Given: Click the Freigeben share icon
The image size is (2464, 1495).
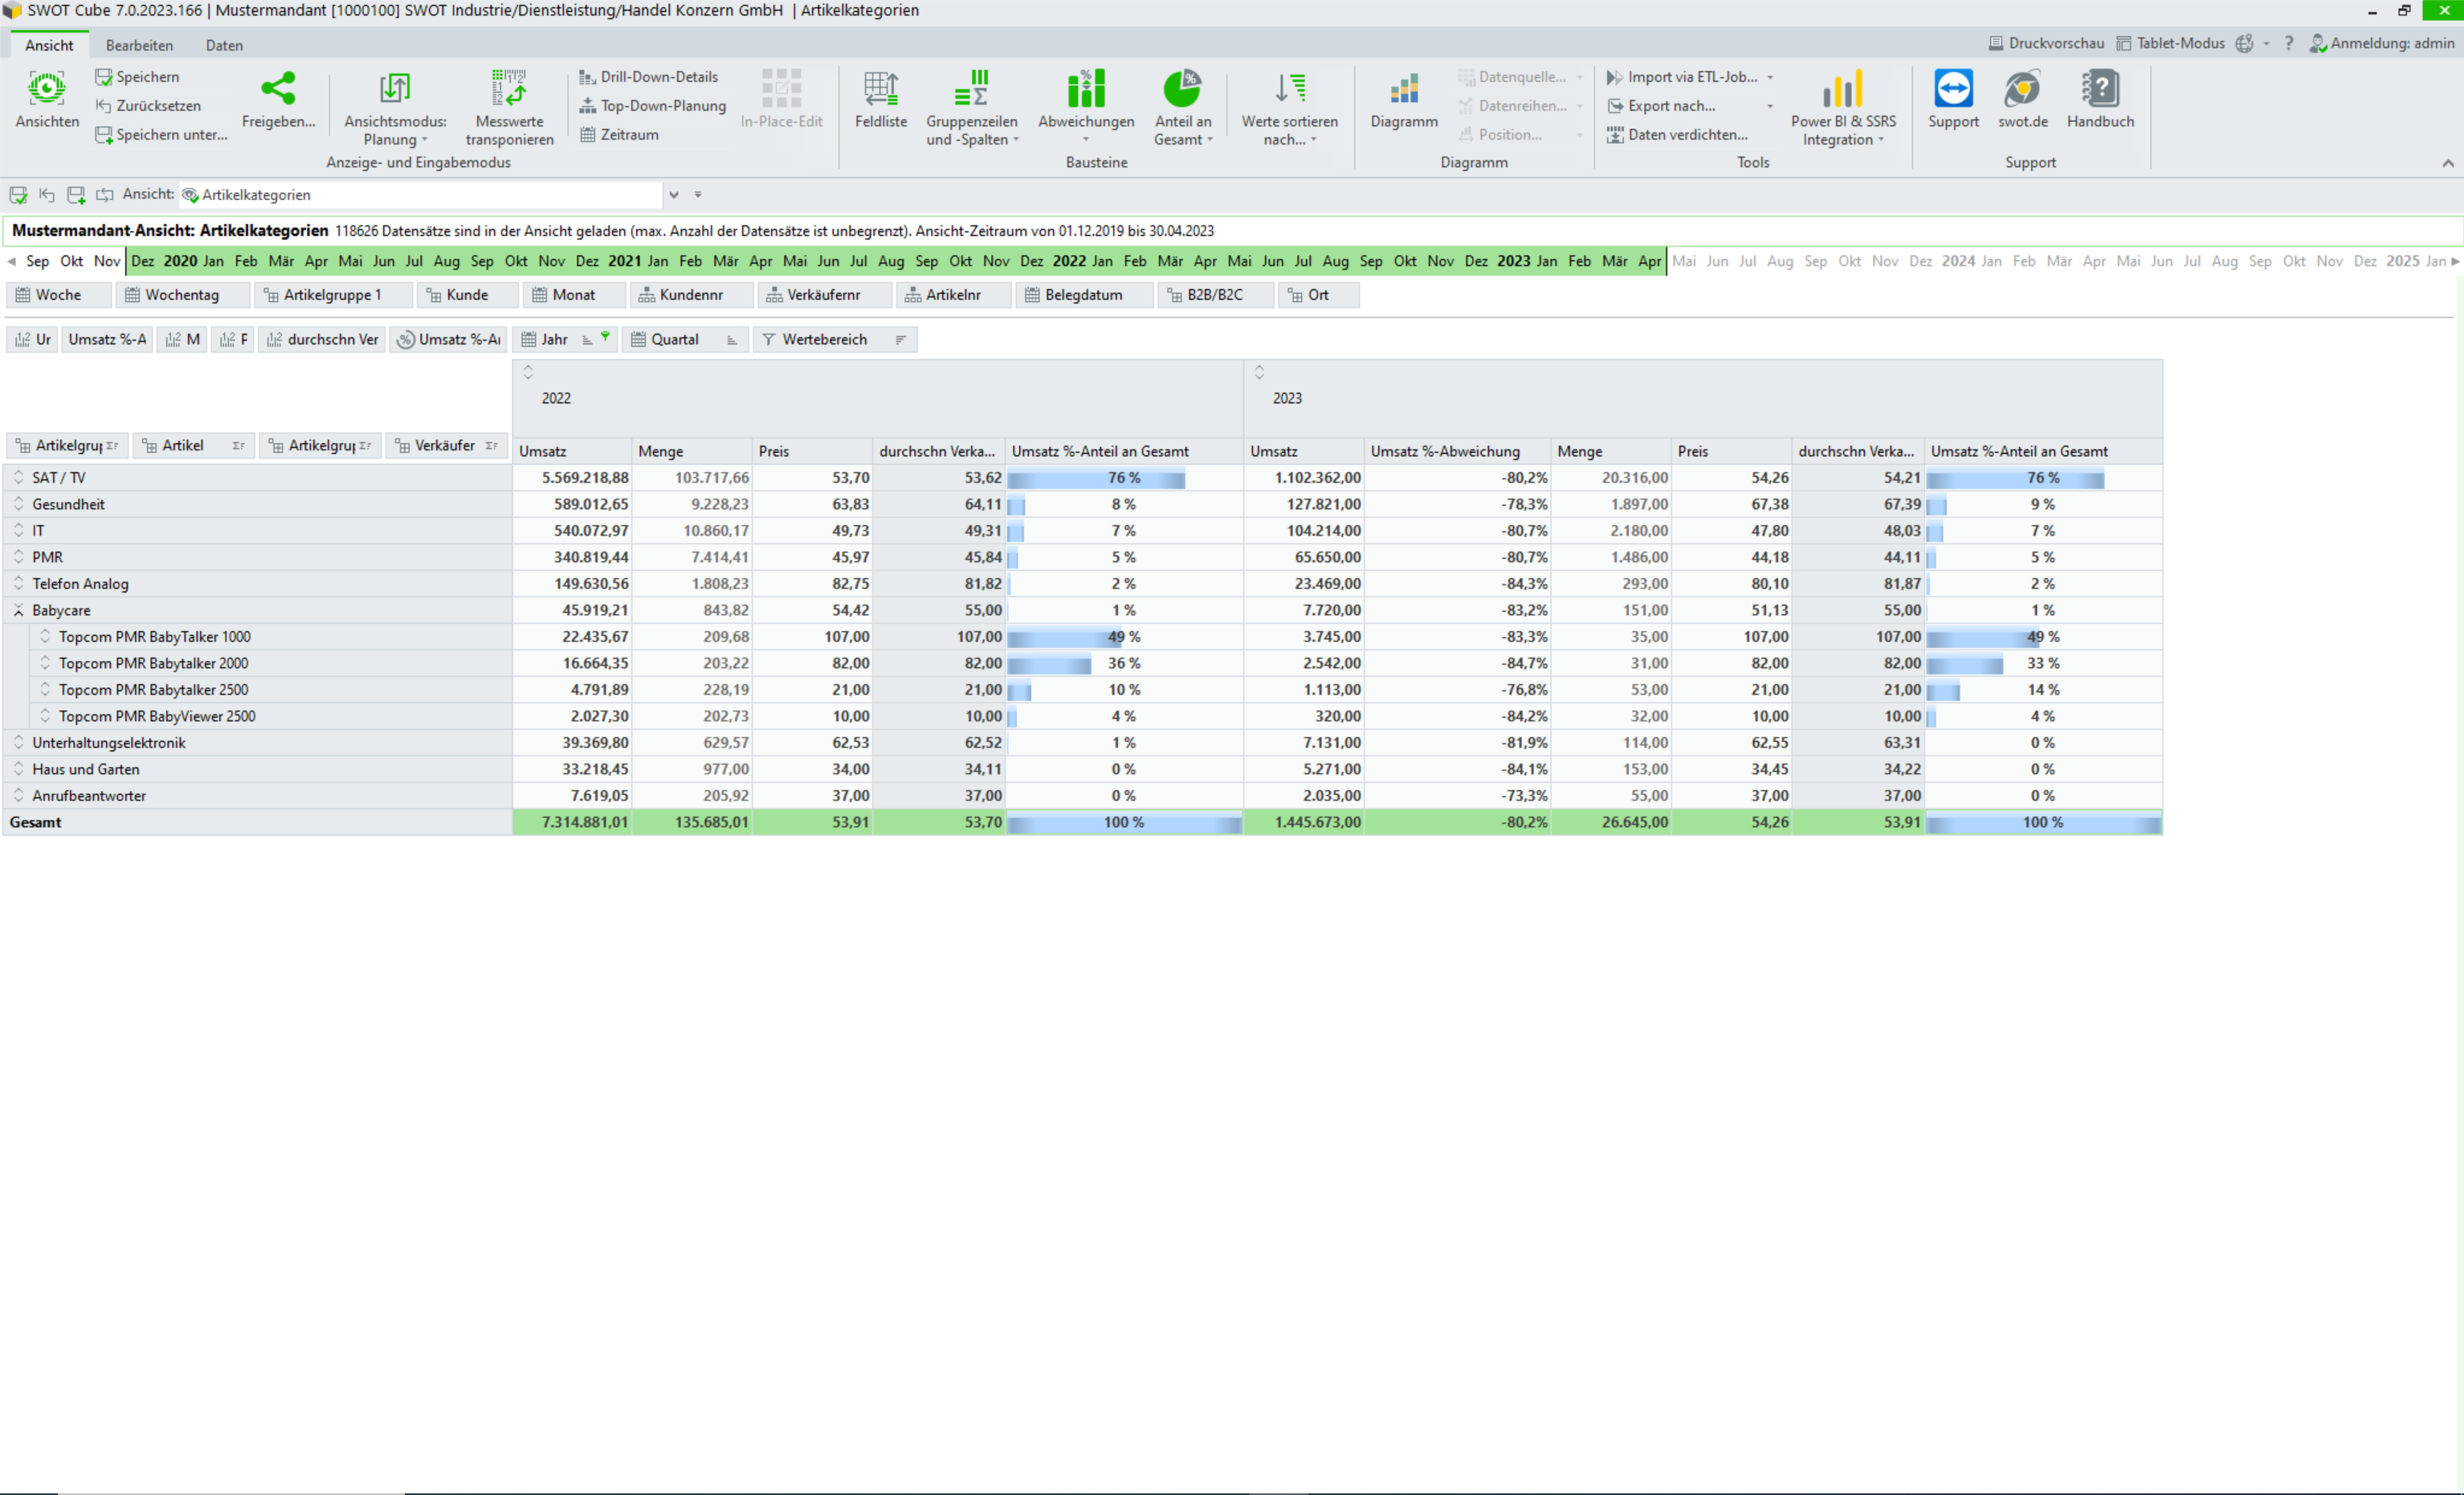Looking at the screenshot, I should click(278, 90).
